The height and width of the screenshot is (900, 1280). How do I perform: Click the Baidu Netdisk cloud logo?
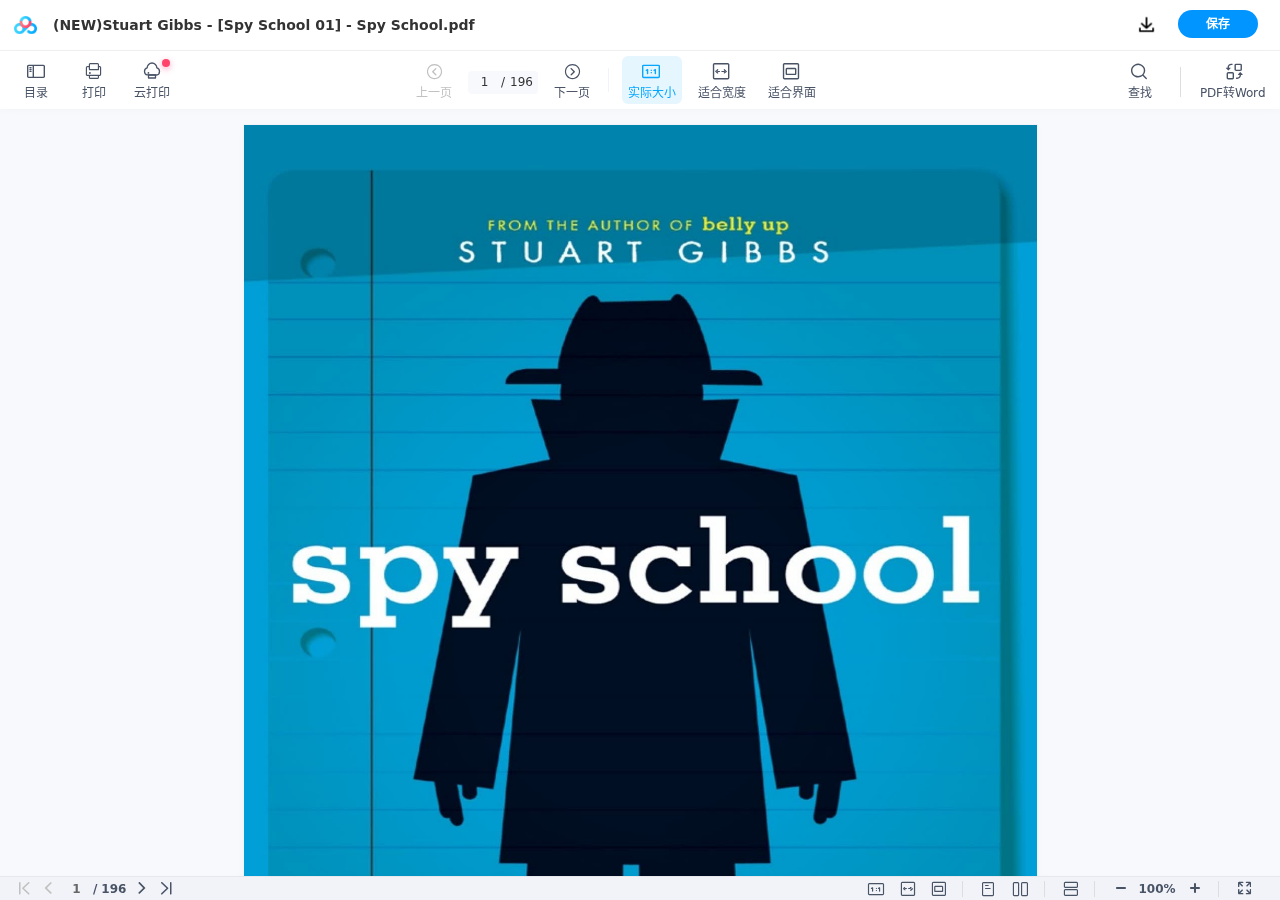25,25
